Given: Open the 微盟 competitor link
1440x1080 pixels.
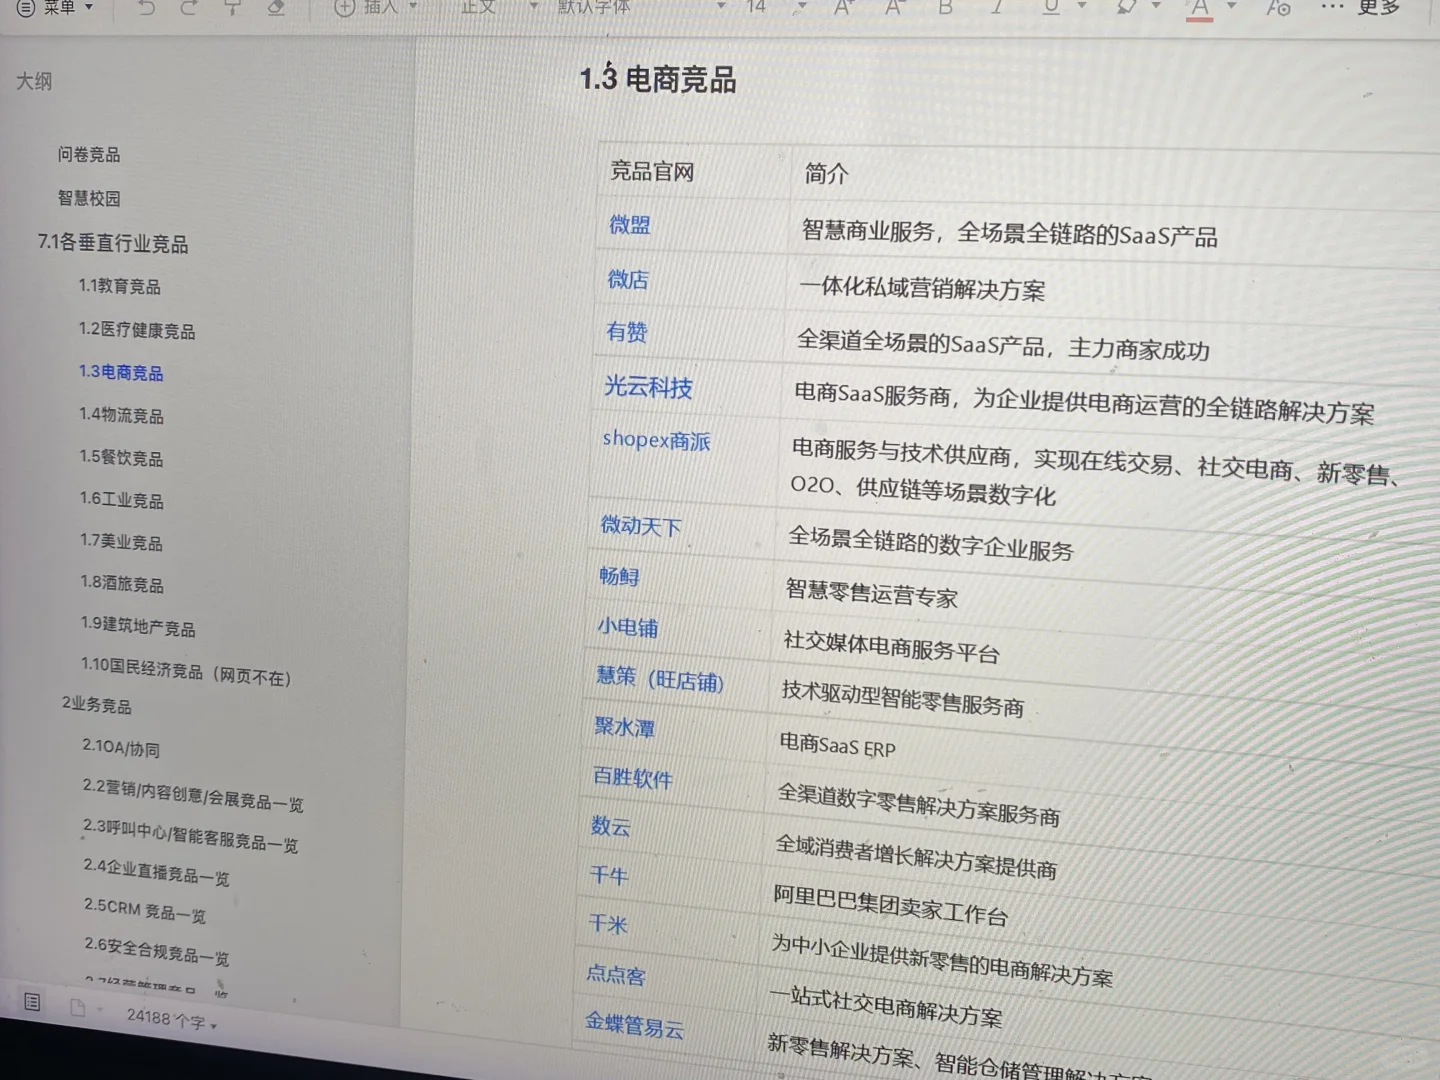Looking at the screenshot, I should [x=631, y=226].
